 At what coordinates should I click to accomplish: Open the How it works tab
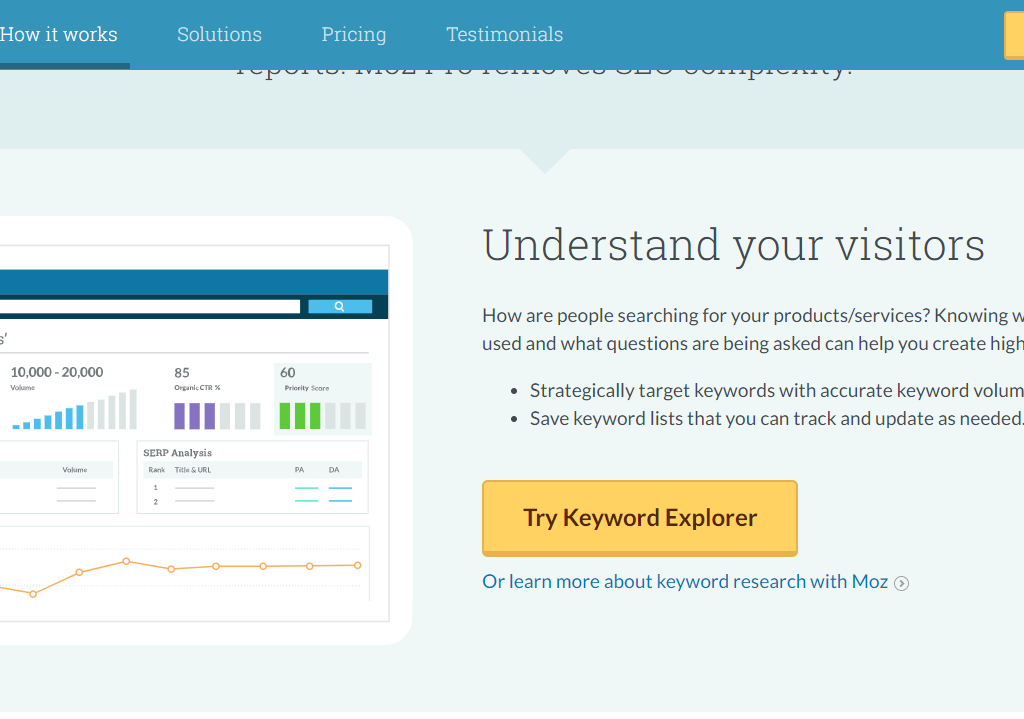[59, 35]
